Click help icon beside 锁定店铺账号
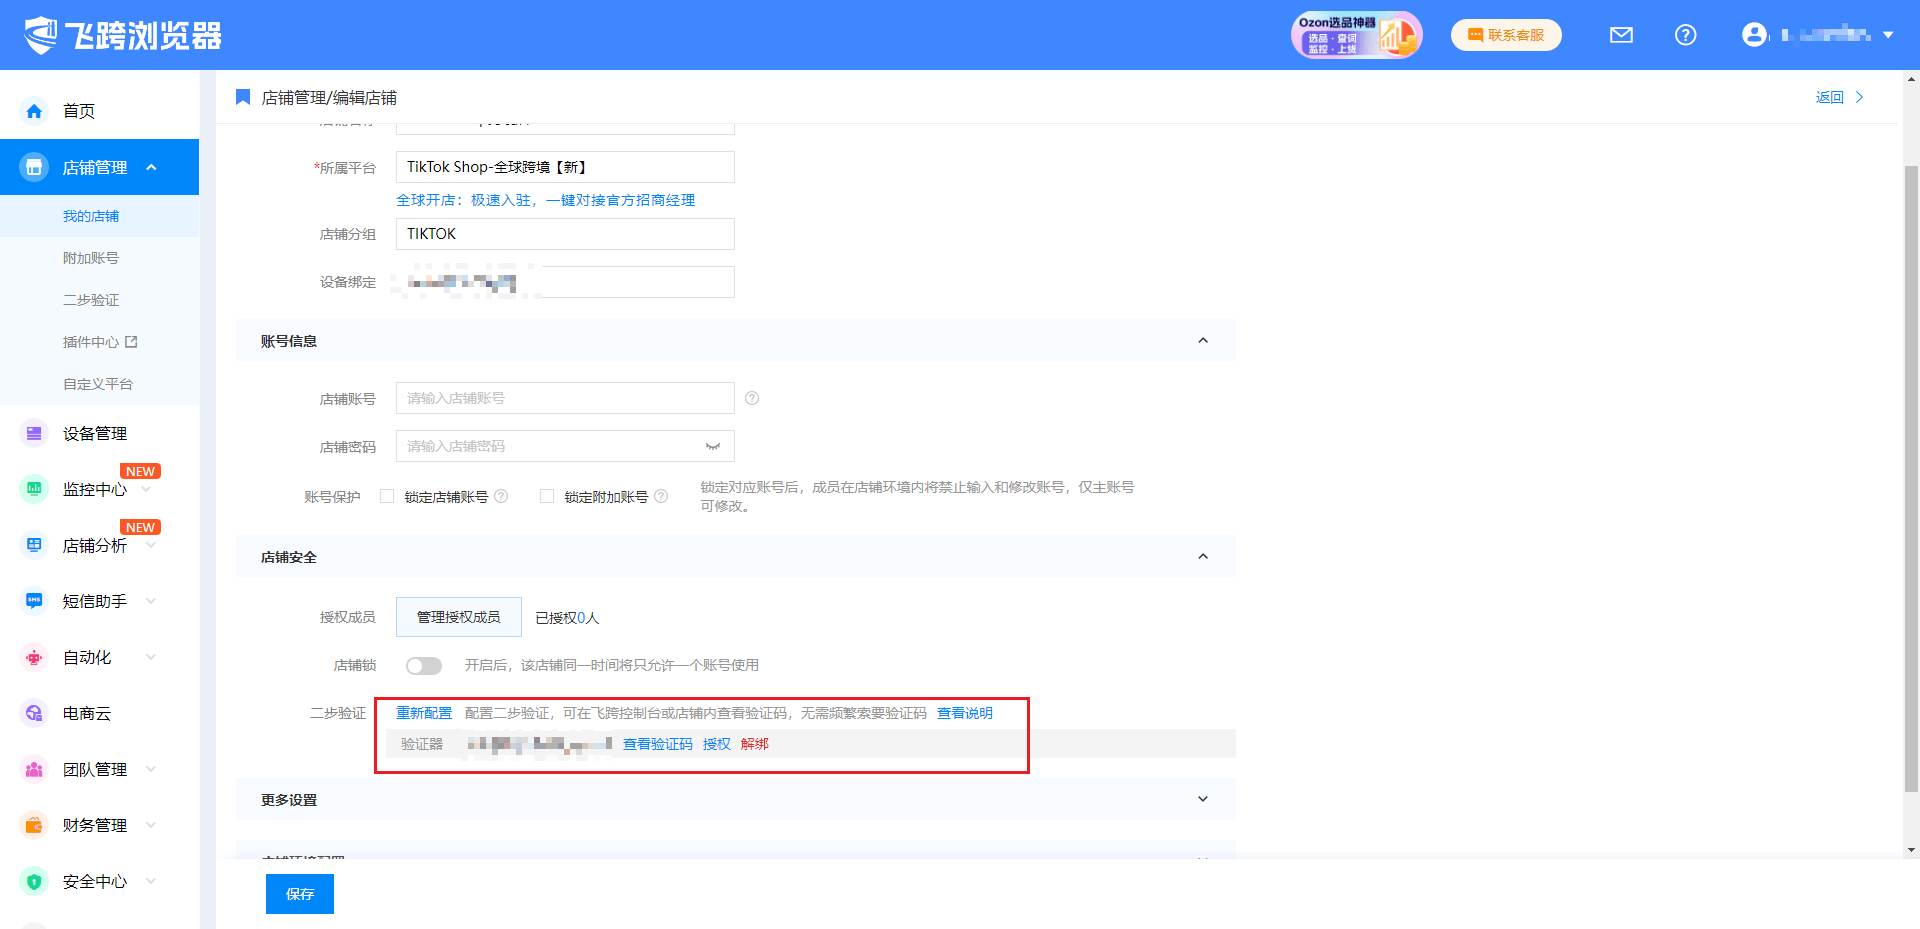 click(501, 496)
